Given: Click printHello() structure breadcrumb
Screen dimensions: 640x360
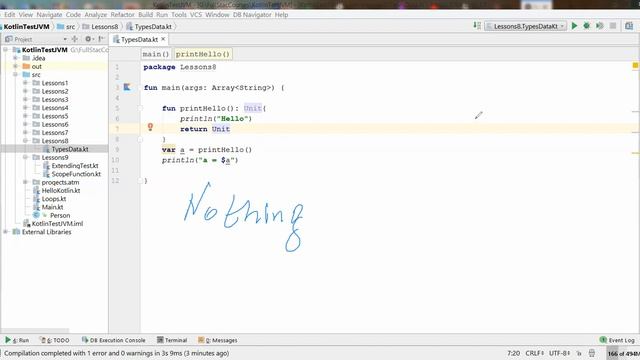Looking at the screenshot, I should point(203,54).
